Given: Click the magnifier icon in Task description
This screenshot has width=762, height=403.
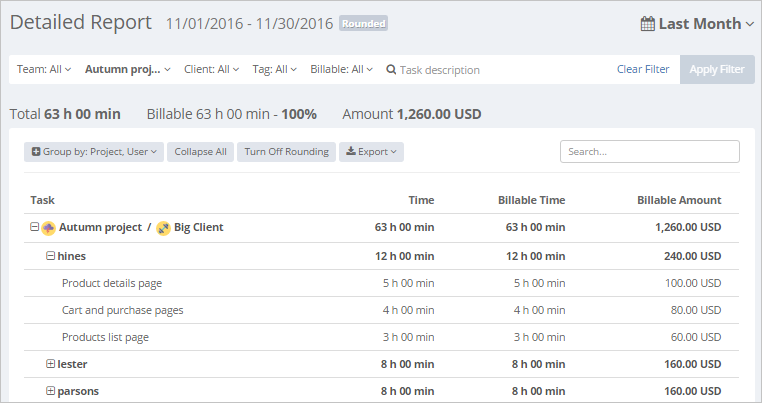Looking at the screenshot, I should [391, 70].
